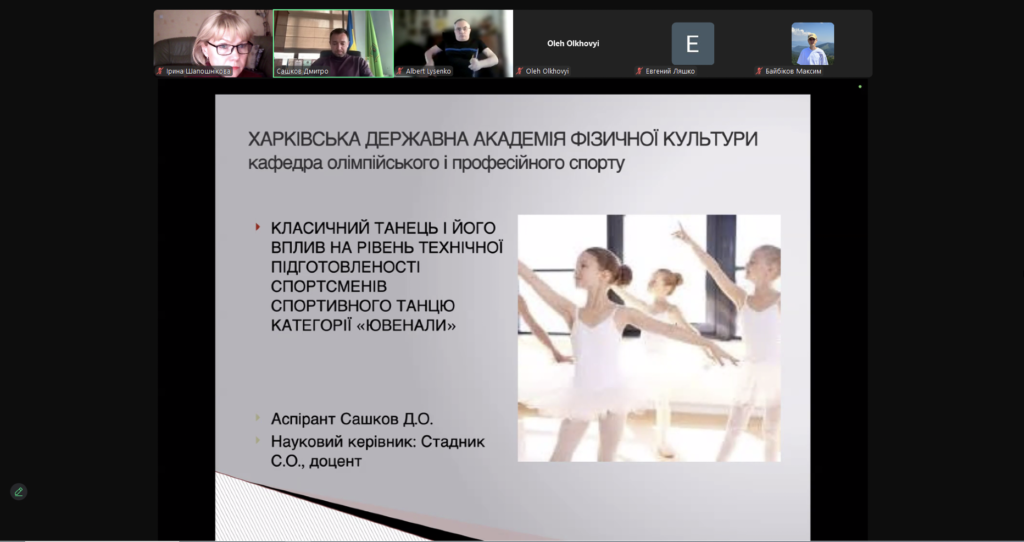1024x542 pixels.
Task: Click muted microphone icon beside Байбіков Максим
Action: pos(759,71)
